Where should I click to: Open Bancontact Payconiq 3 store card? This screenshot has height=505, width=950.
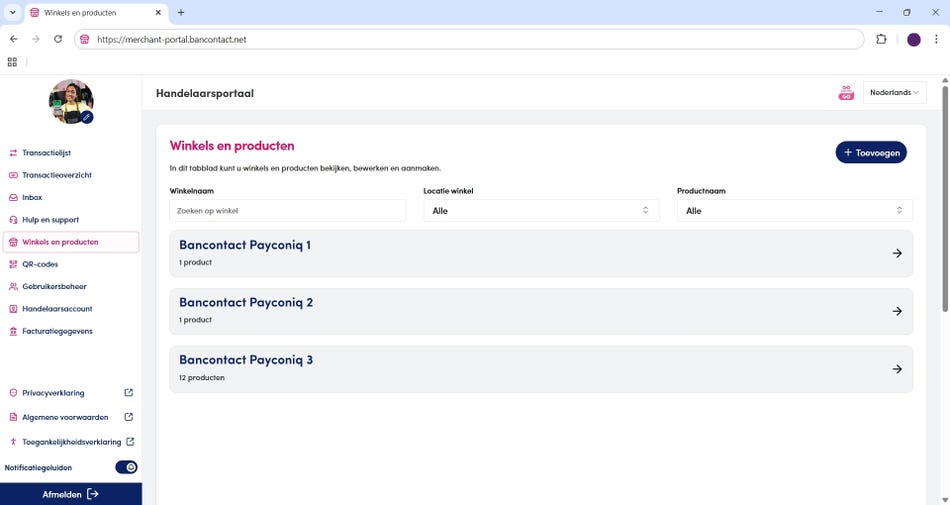tap(541, 369)
